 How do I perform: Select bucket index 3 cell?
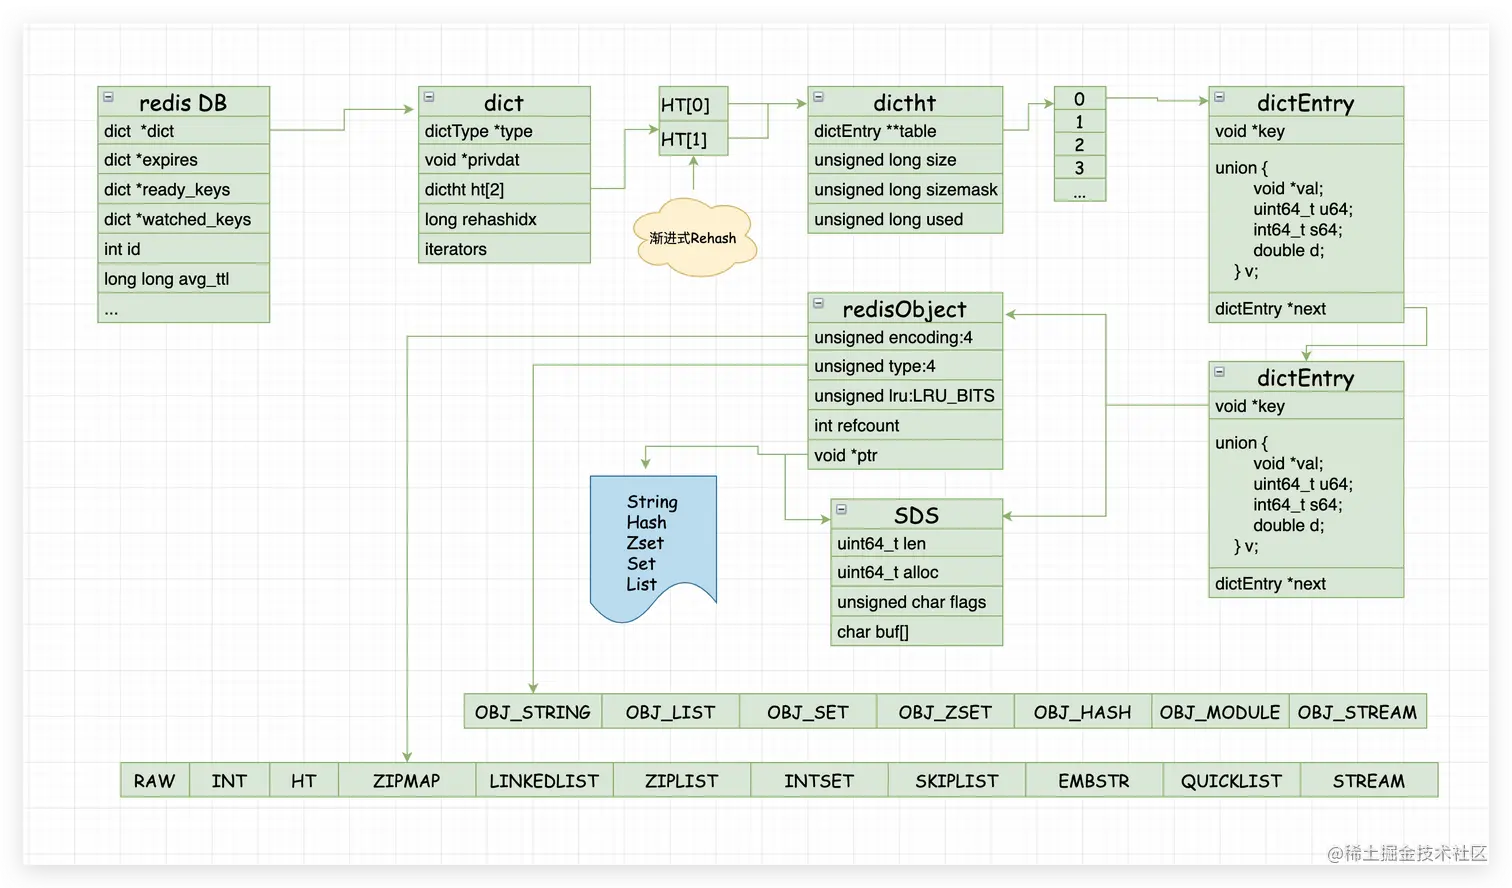coord(1080,168)
